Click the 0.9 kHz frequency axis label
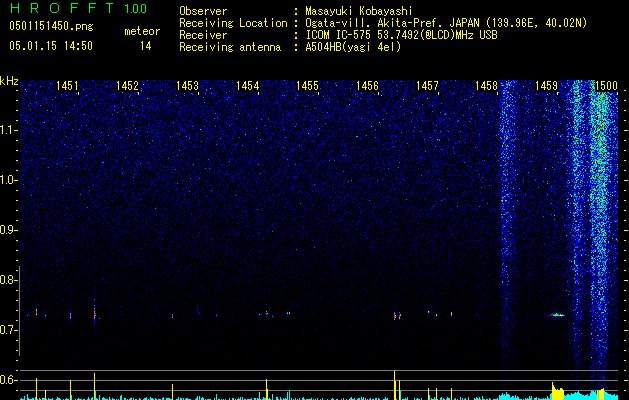 (x=9, y=230)
